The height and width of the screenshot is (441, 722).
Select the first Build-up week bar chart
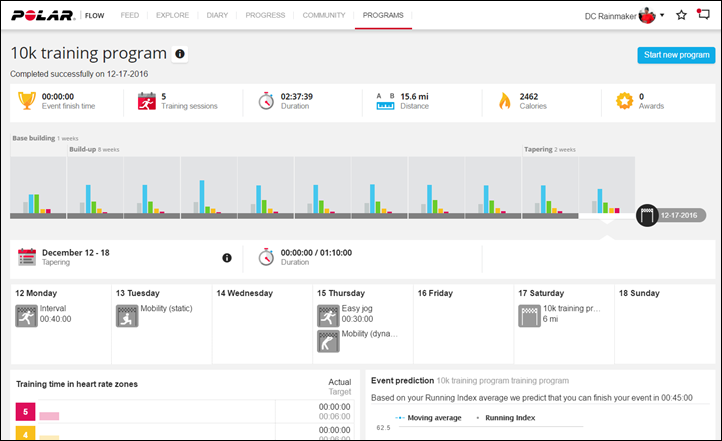tap(95, 187)
